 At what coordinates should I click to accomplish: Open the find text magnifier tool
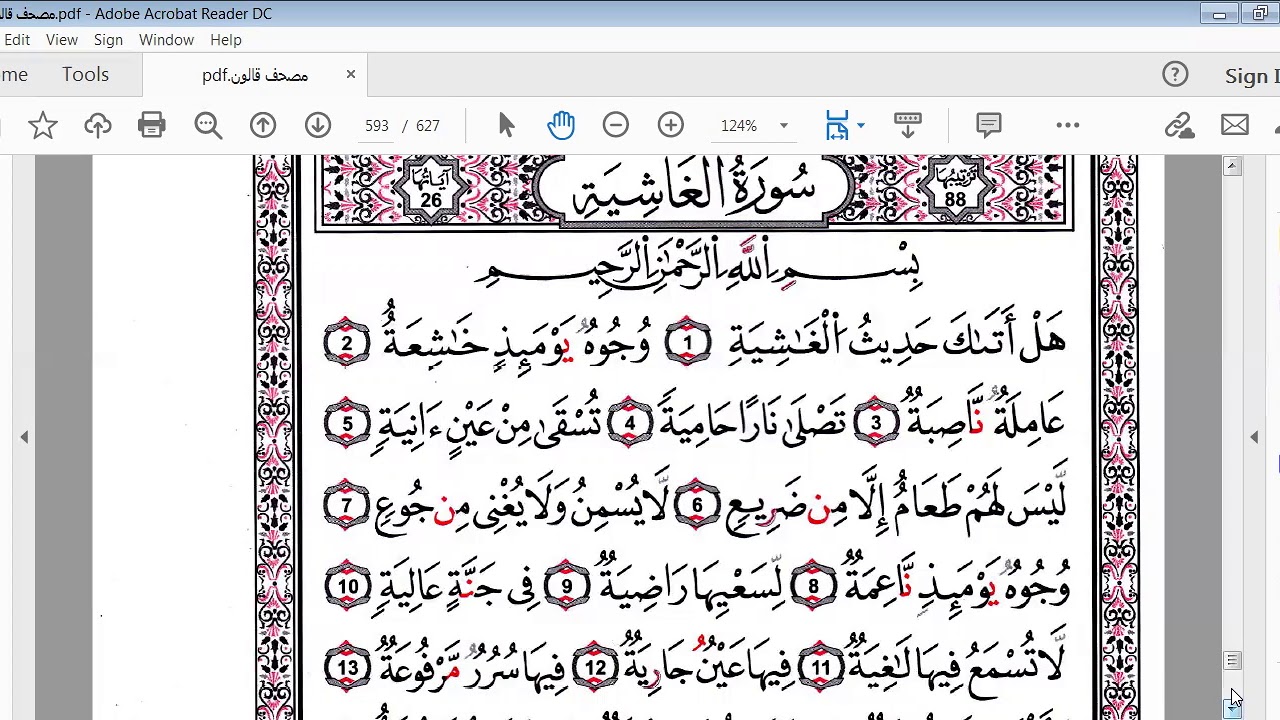[x=208, y=125]
